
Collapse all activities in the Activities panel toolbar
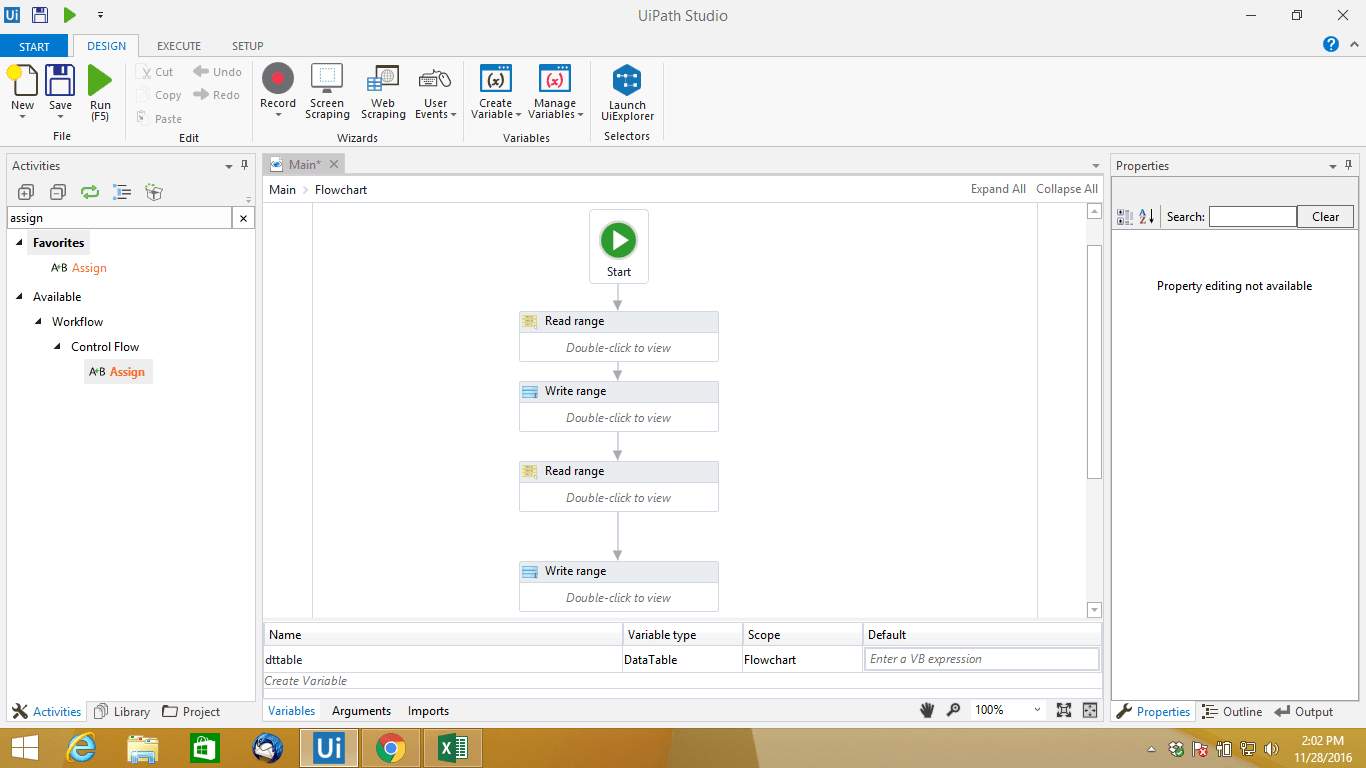tap(58, 192)
